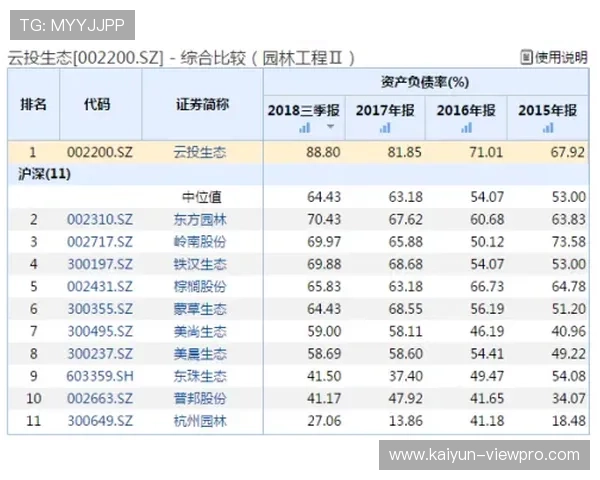
Task: Open stock code 300649.SZ link
Action: pos(100,421)
